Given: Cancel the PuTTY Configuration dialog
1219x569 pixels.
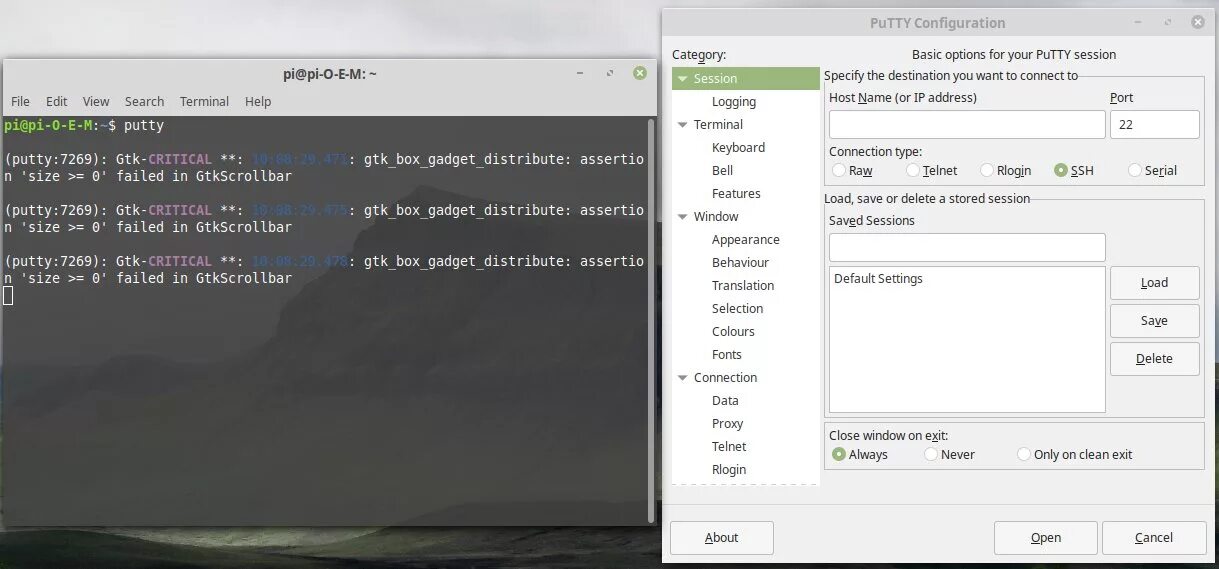Looking at the screenshot, I should coord(1153,538).
